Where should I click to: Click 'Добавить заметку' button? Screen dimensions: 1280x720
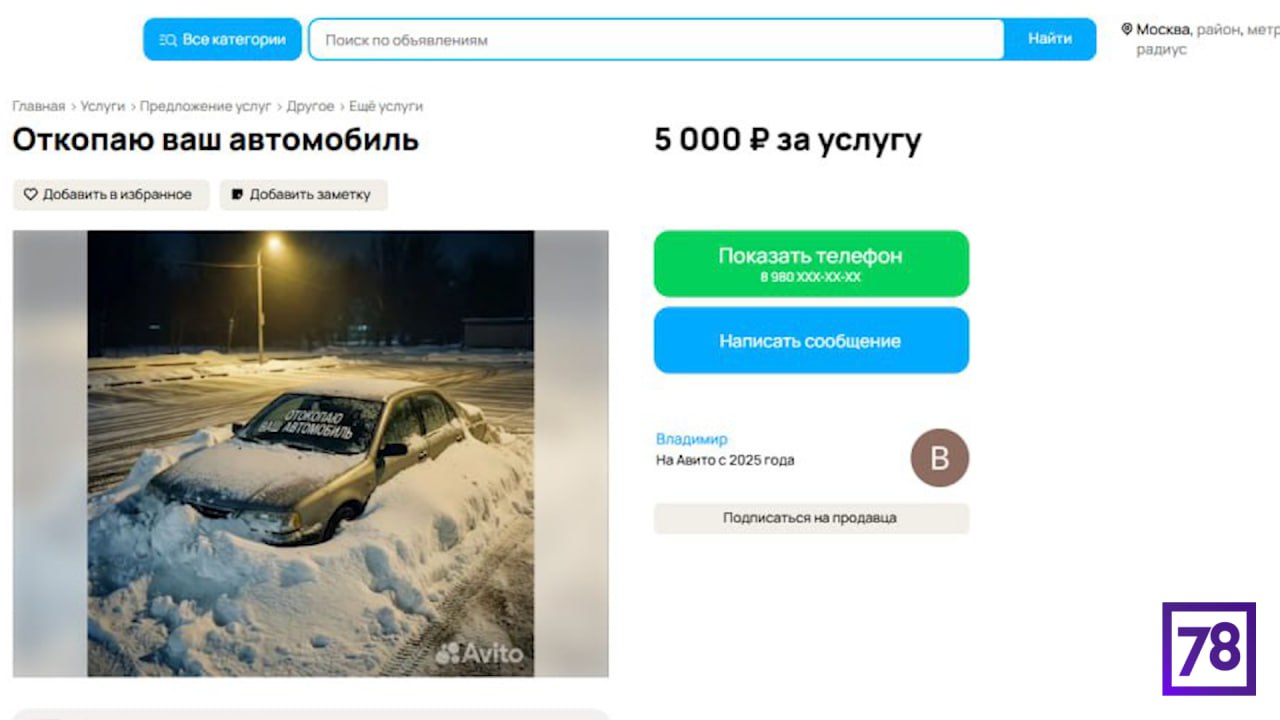(304, 195)
